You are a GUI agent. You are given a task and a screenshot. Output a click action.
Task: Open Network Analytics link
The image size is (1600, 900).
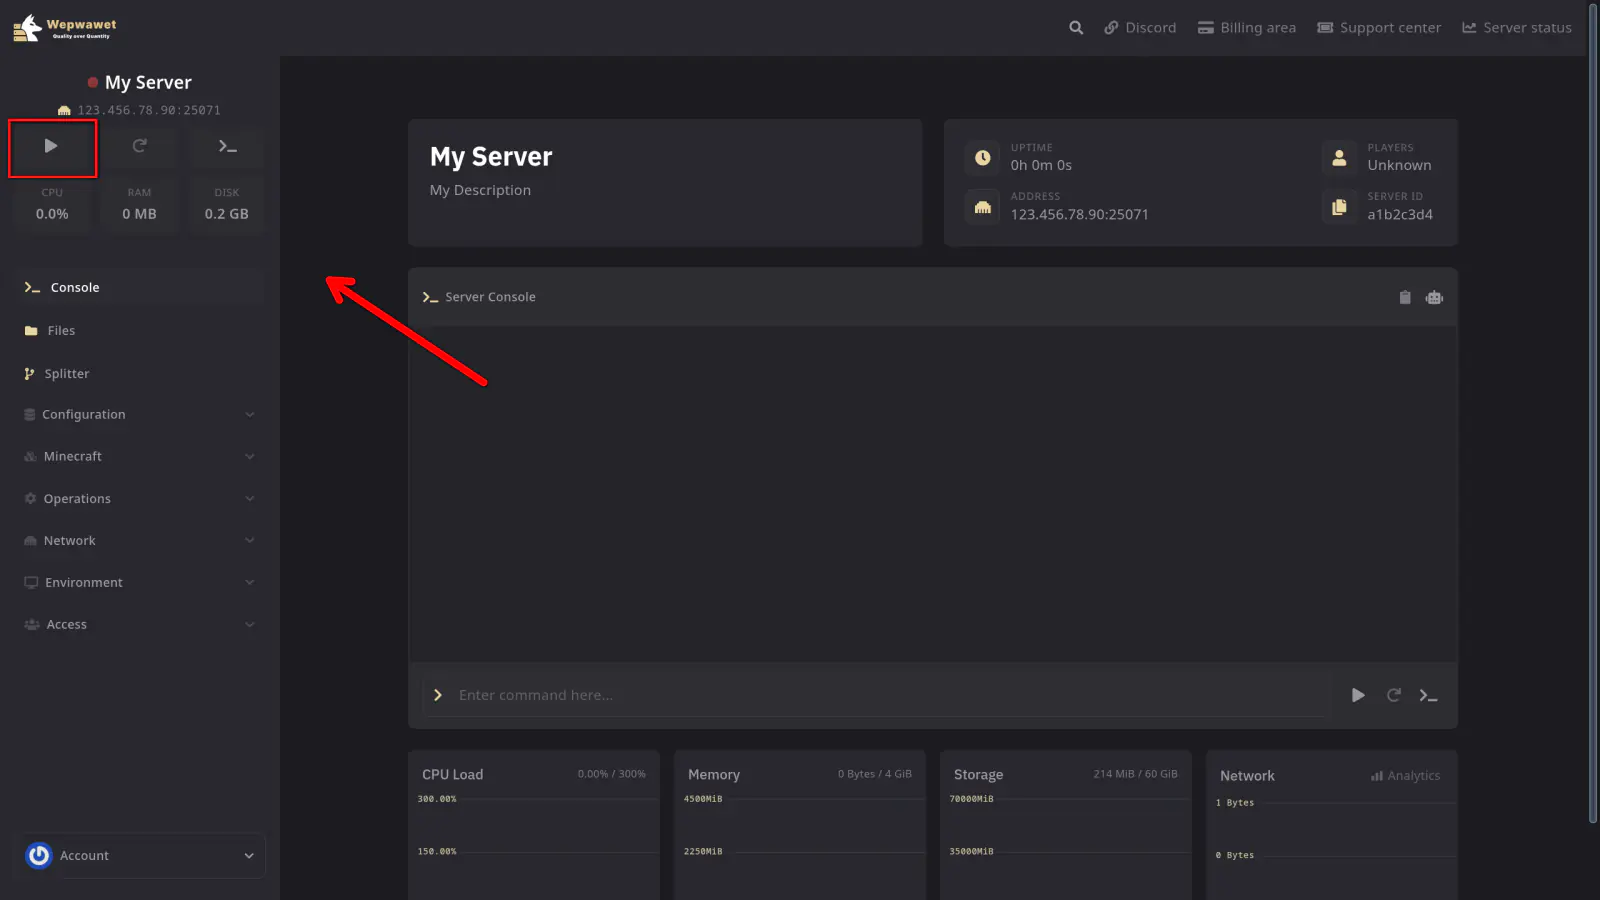coord(1405,776)
